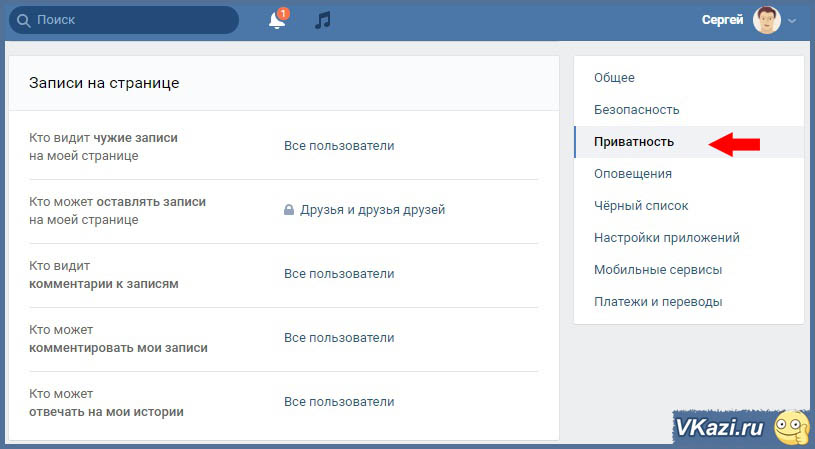Click Сергей's profile avatar
Viewport: 815px width, 449px height.
point(766,20)
